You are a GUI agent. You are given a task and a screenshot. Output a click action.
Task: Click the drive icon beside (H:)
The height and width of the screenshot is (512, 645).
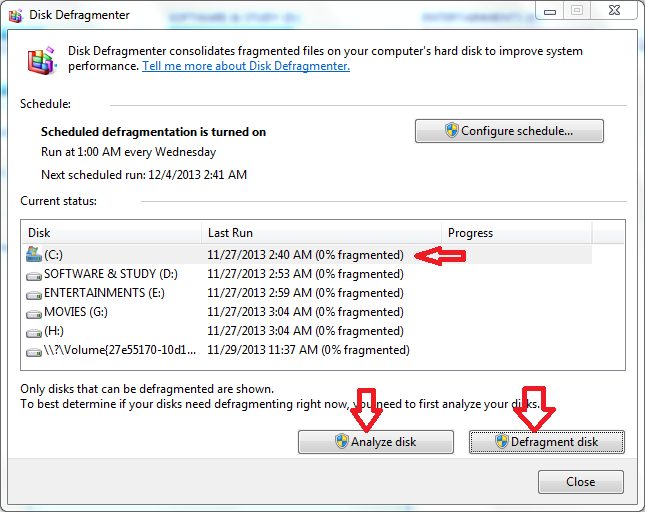click(34, 333)
